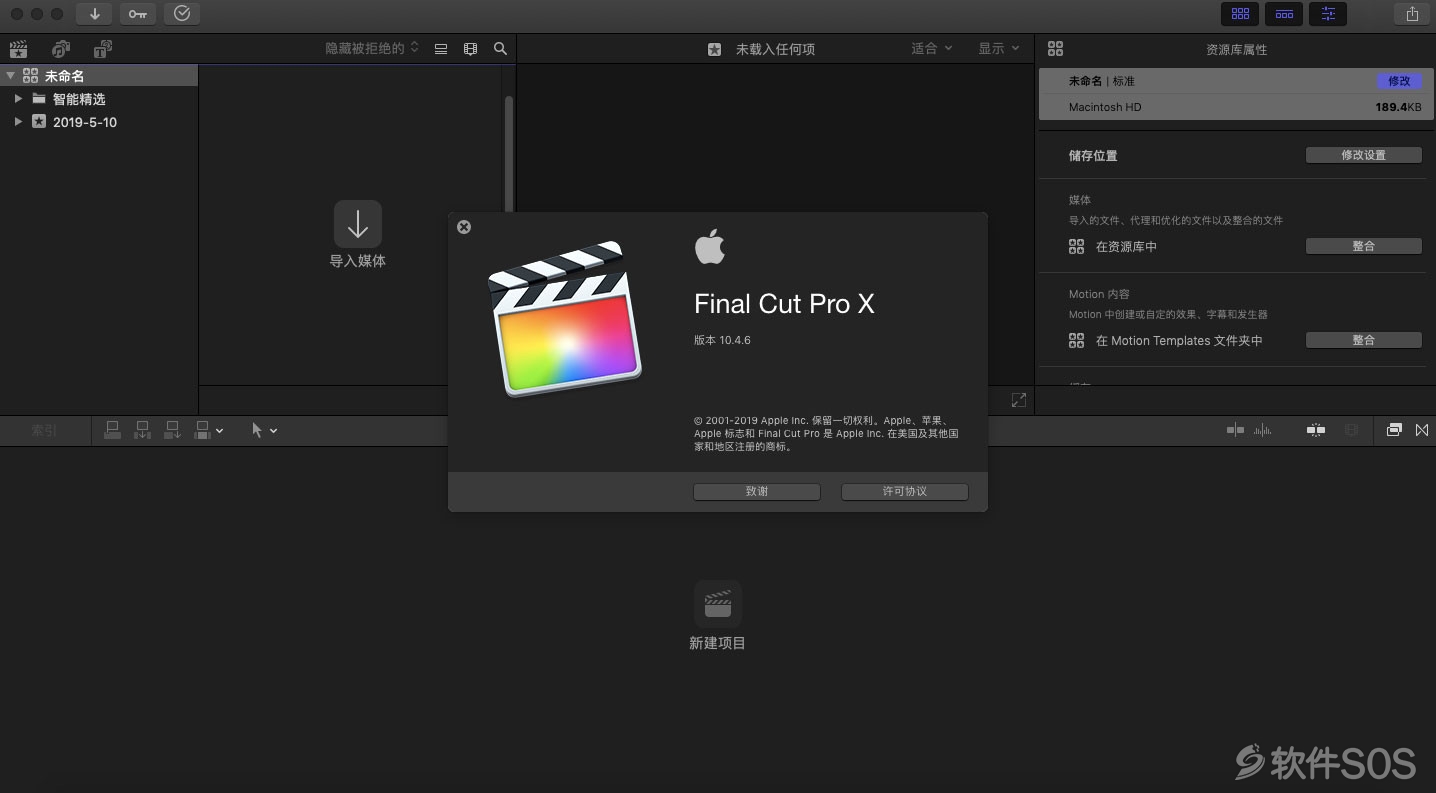Screen dimensions: 1436x793
Task: Click 整合 button for 媒体
Action: pos(1364,246)
